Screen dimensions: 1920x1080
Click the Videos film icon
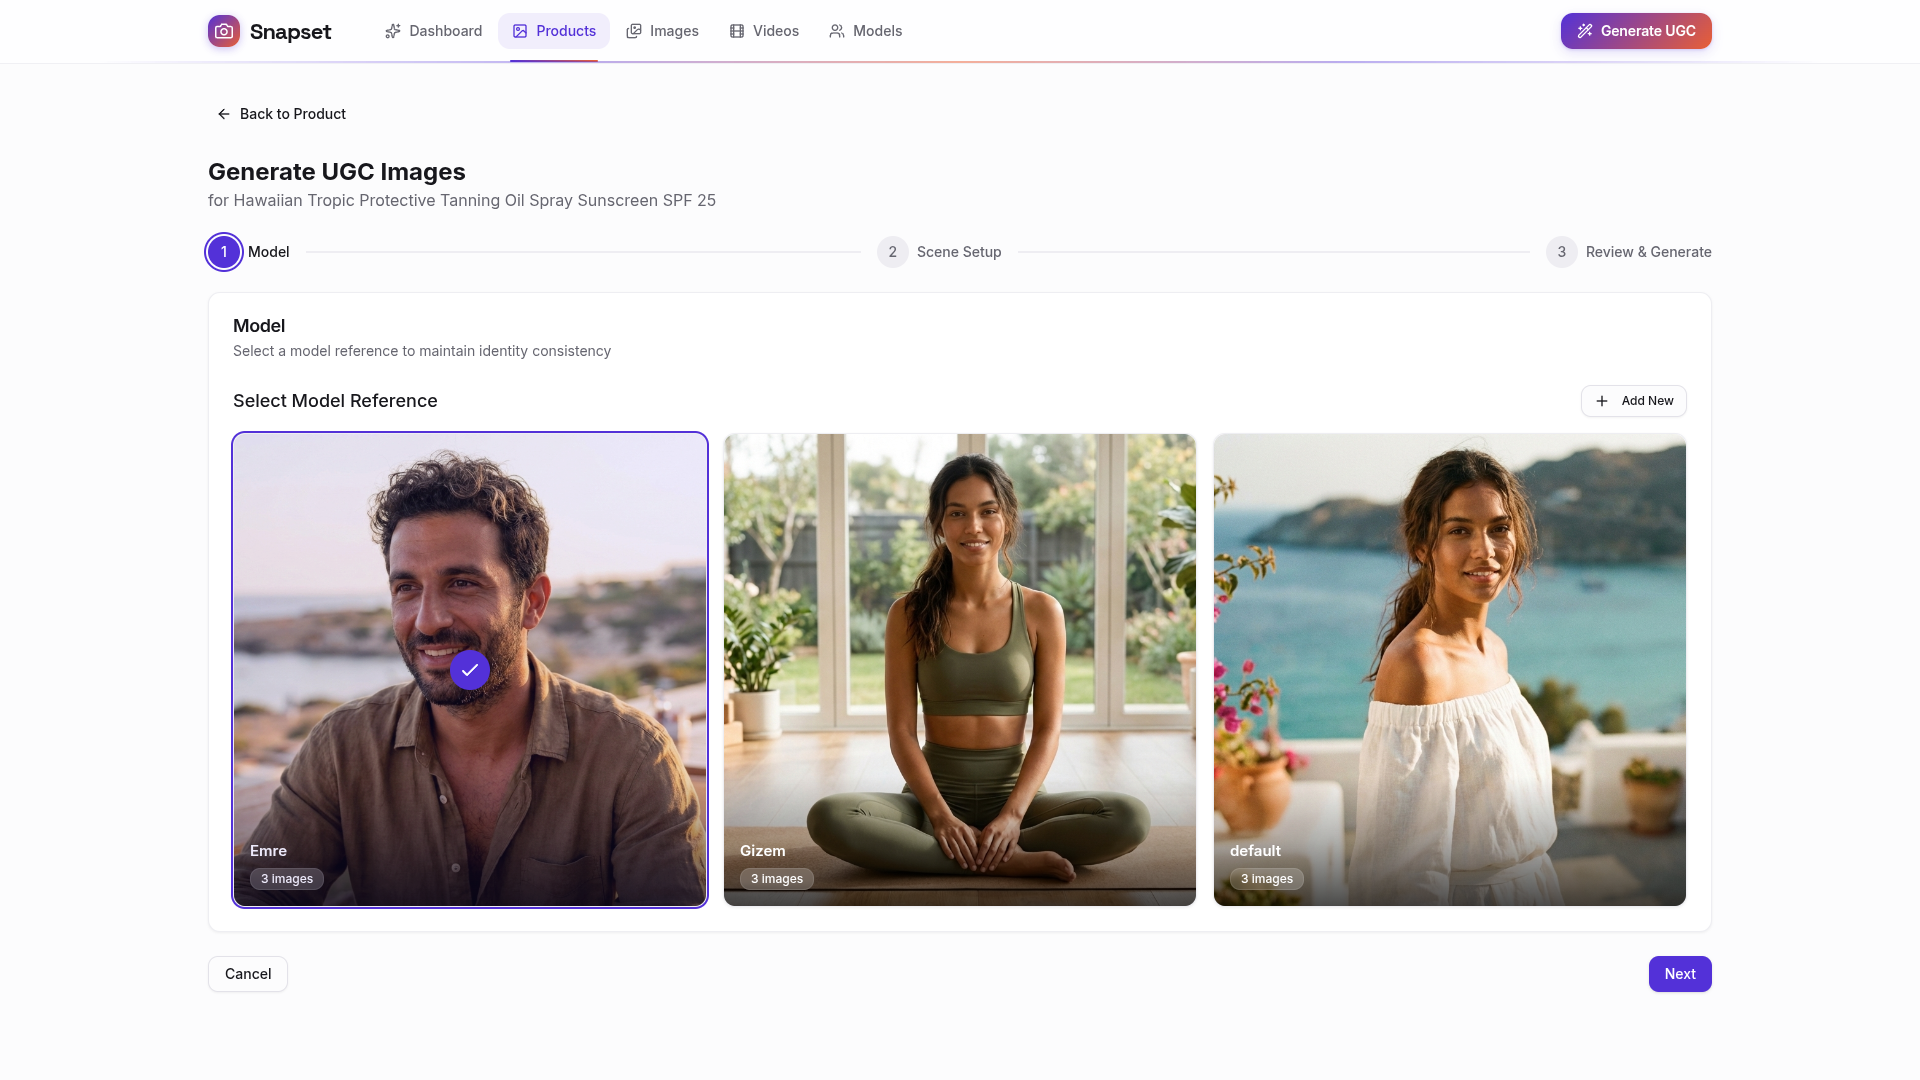click(737, 31)
